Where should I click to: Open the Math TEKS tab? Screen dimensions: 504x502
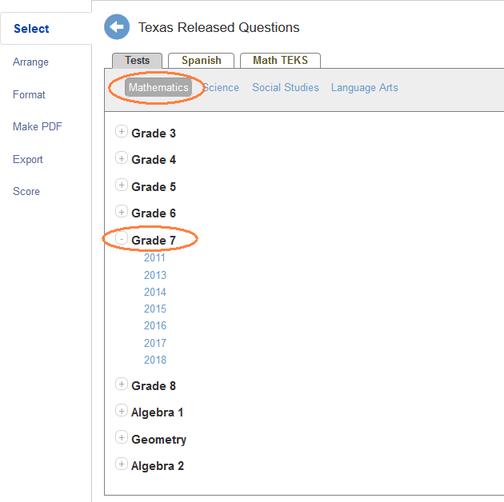tap(280, 60)
